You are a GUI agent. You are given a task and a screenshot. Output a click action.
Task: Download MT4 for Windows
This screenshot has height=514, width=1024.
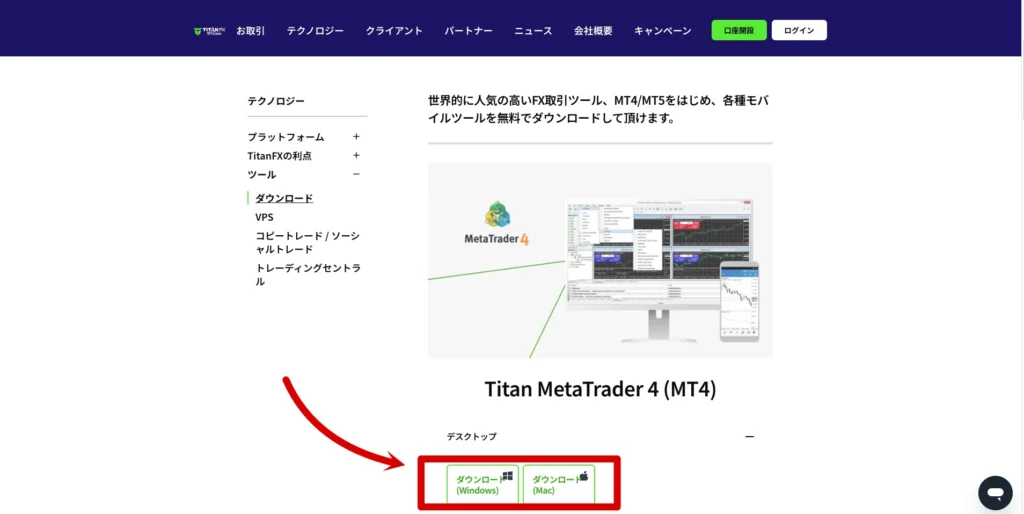483,484
